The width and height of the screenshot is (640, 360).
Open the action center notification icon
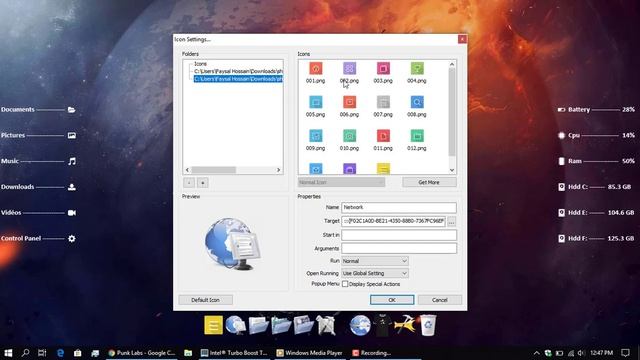[x=625, y=353]
